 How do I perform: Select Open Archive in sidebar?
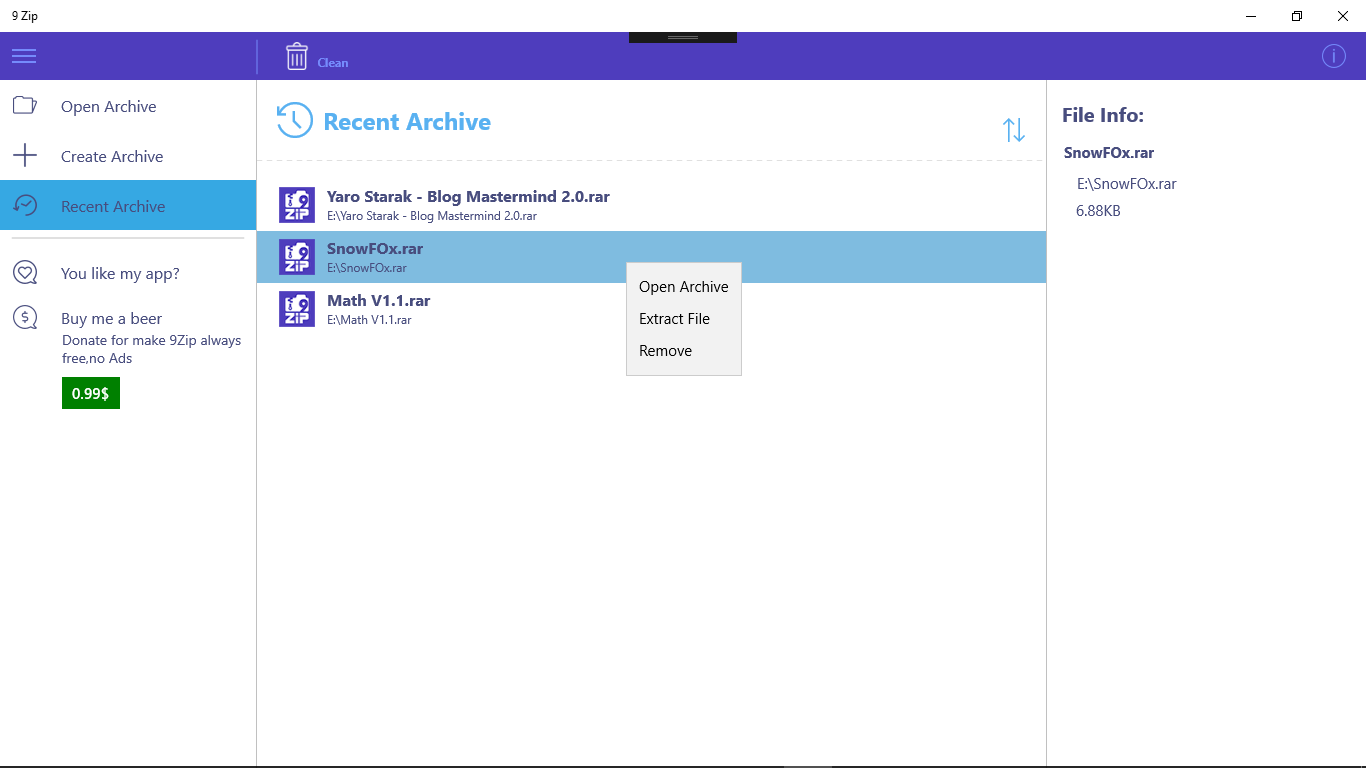(x=128, y=105)
